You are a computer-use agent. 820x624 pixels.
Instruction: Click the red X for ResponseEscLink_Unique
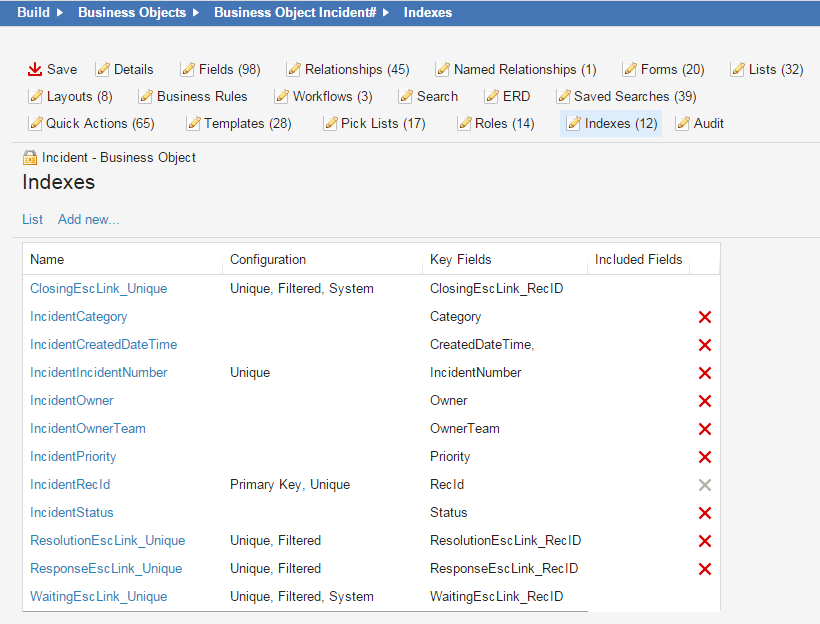pyautogui.click(x=705, y=569)
